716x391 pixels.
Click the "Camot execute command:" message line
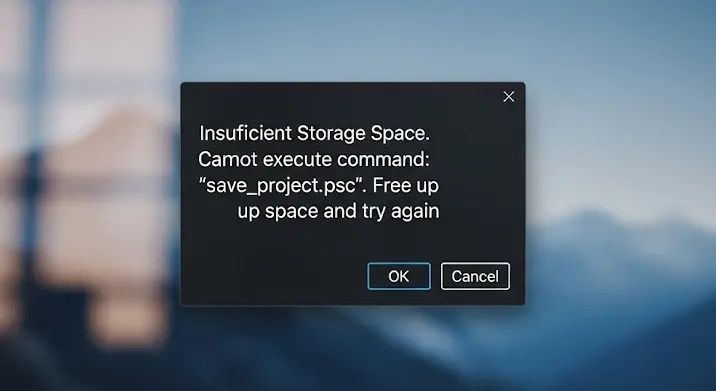(x=314, y=159)
